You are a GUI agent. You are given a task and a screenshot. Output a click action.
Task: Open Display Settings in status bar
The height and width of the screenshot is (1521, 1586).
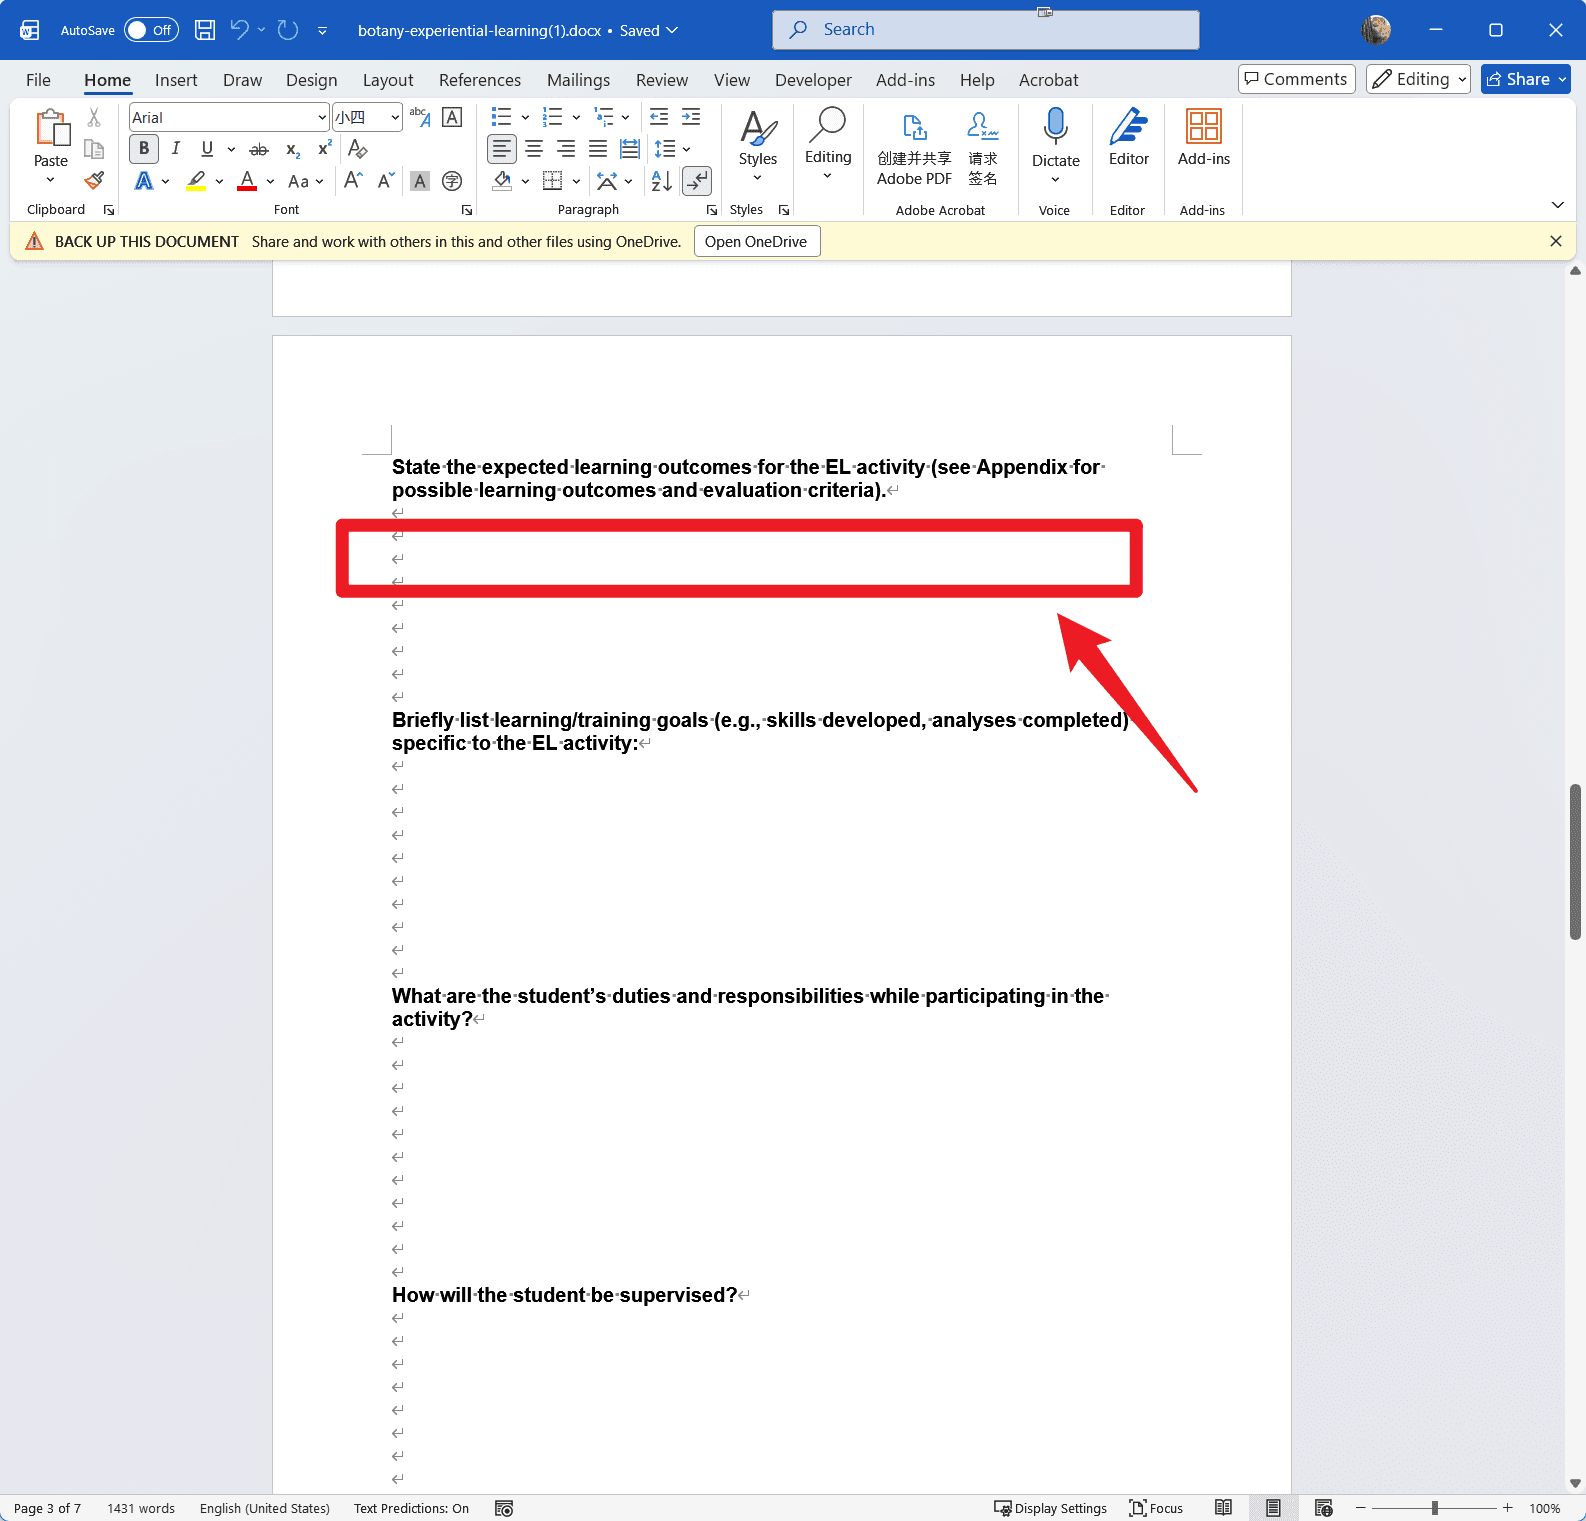[1050, 1508]
